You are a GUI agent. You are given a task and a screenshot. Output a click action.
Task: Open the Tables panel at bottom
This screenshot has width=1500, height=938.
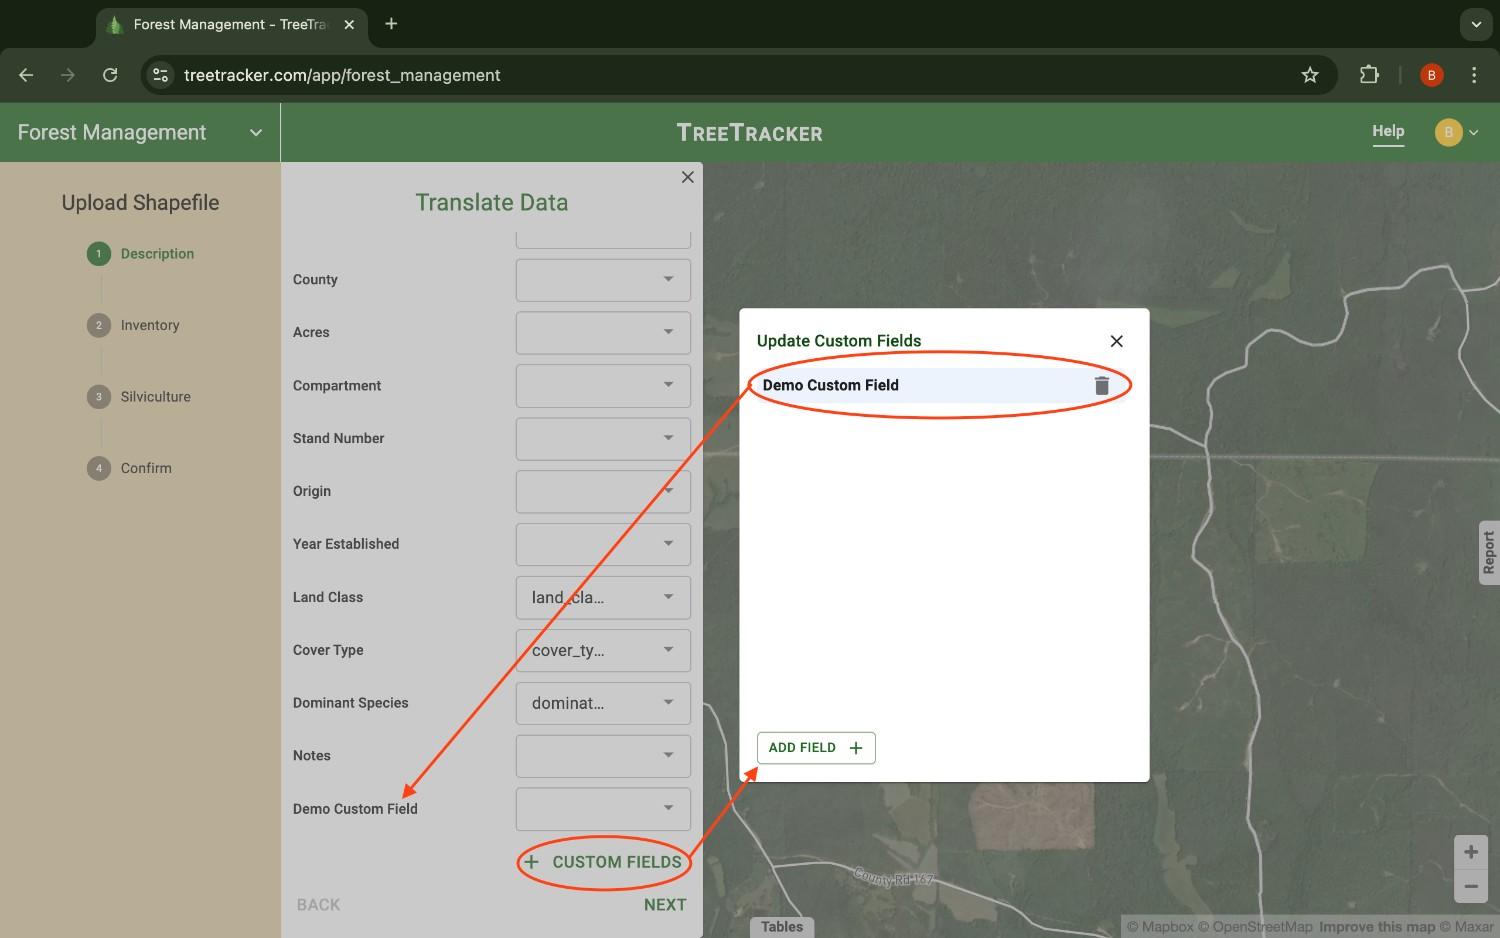(x=781, y=926)
